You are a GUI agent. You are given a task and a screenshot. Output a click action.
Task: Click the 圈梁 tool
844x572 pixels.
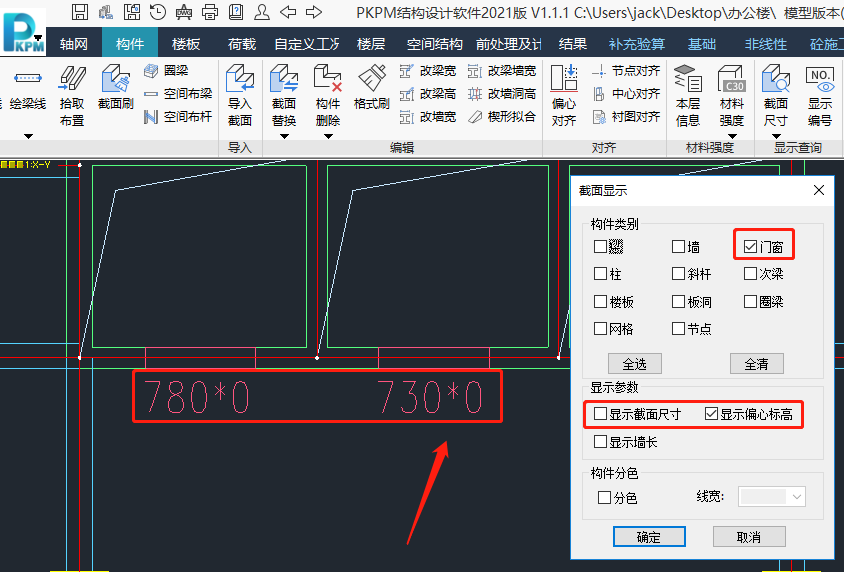(167, 70)
